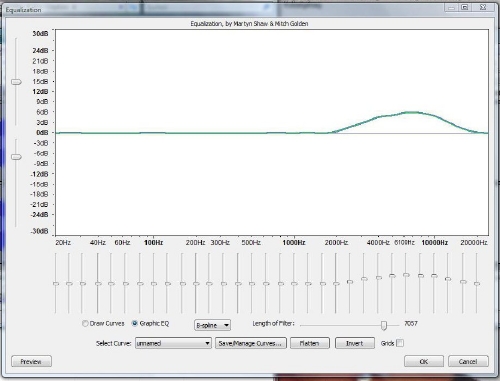This screenshot has width=500, height=381.
Task: Open the Select Curve combo box
Action: point(173,343)
